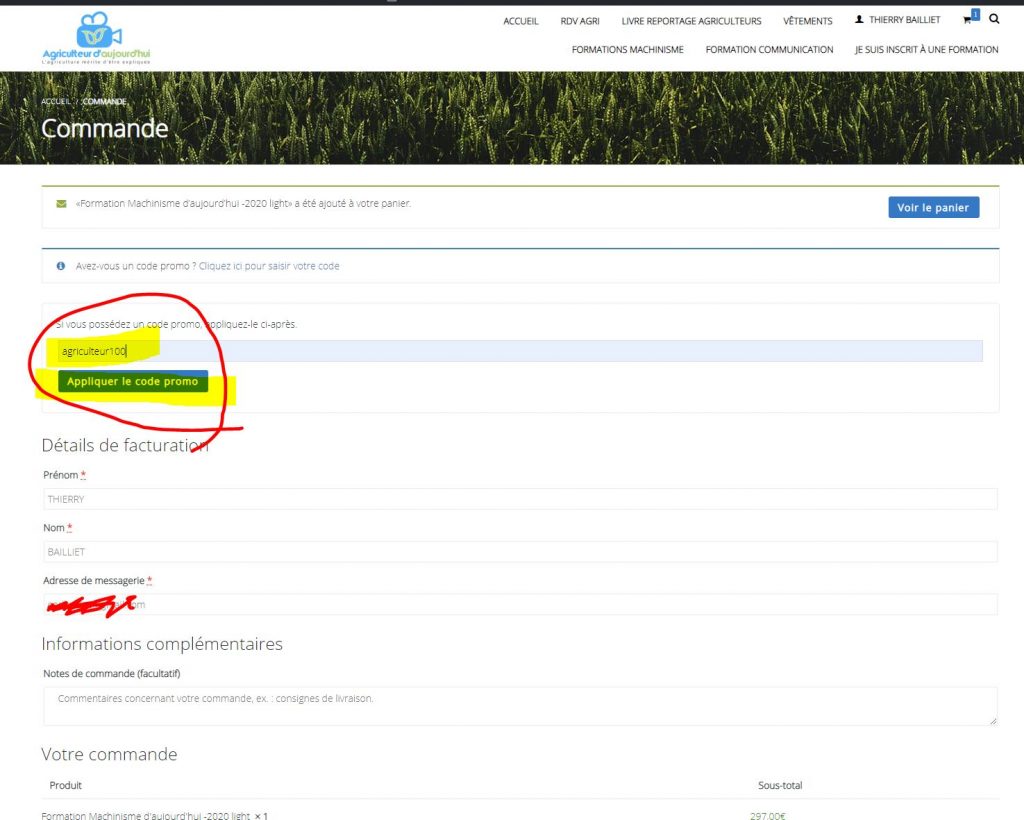The image size is (1024, 820).
Task: Focus the Nom input field
Action: [x=520, y=552]
